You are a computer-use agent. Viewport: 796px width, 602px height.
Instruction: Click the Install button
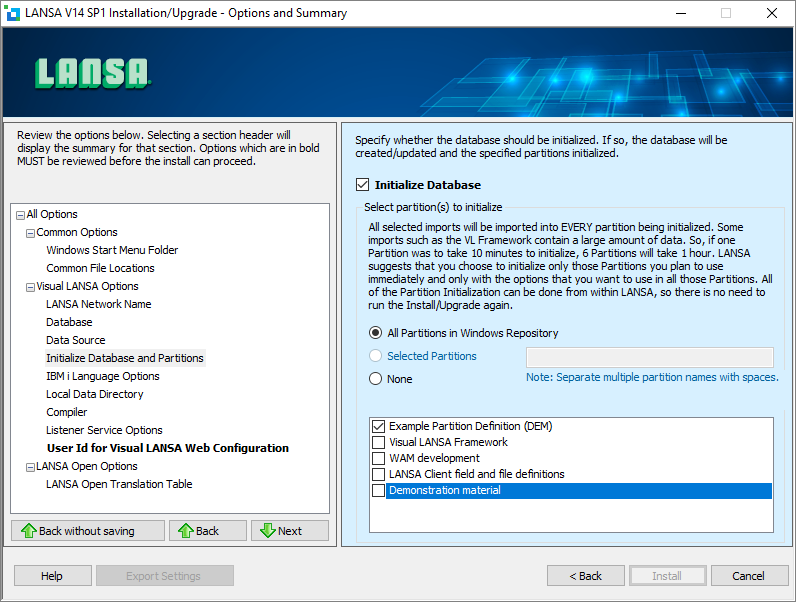[x=668, y=576]
